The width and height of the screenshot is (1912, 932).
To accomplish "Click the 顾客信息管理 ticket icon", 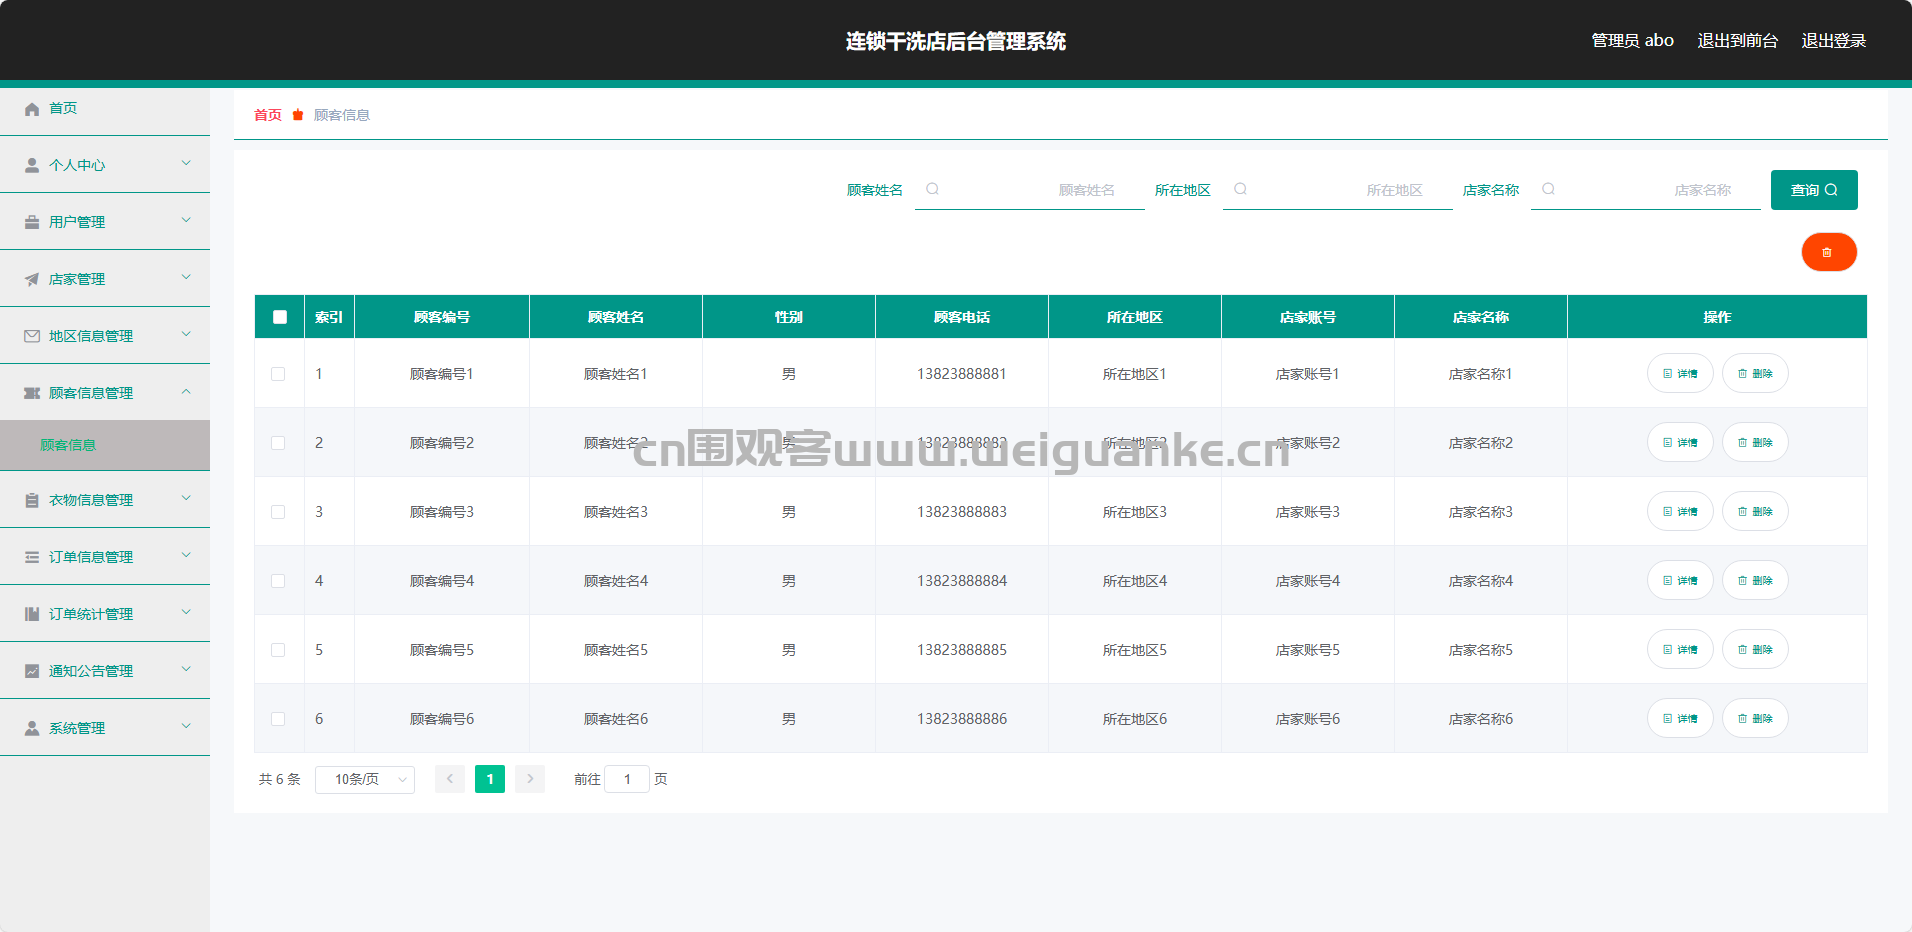I will pos(32,394).
